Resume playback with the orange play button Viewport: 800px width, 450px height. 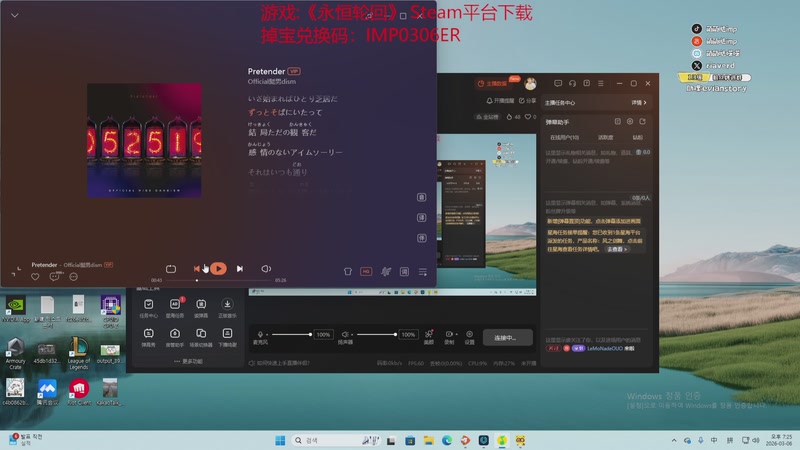point(218,268)
